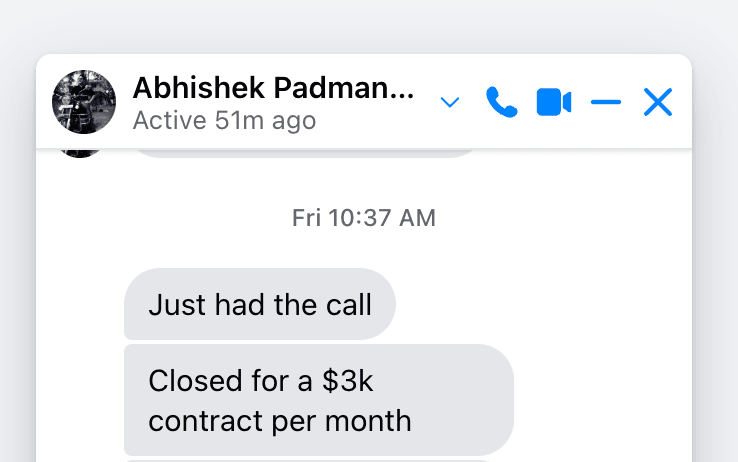The image size is (738, 462).
Task: Click the cut-off message bubble at the bottom
Action: click(308, 461)
